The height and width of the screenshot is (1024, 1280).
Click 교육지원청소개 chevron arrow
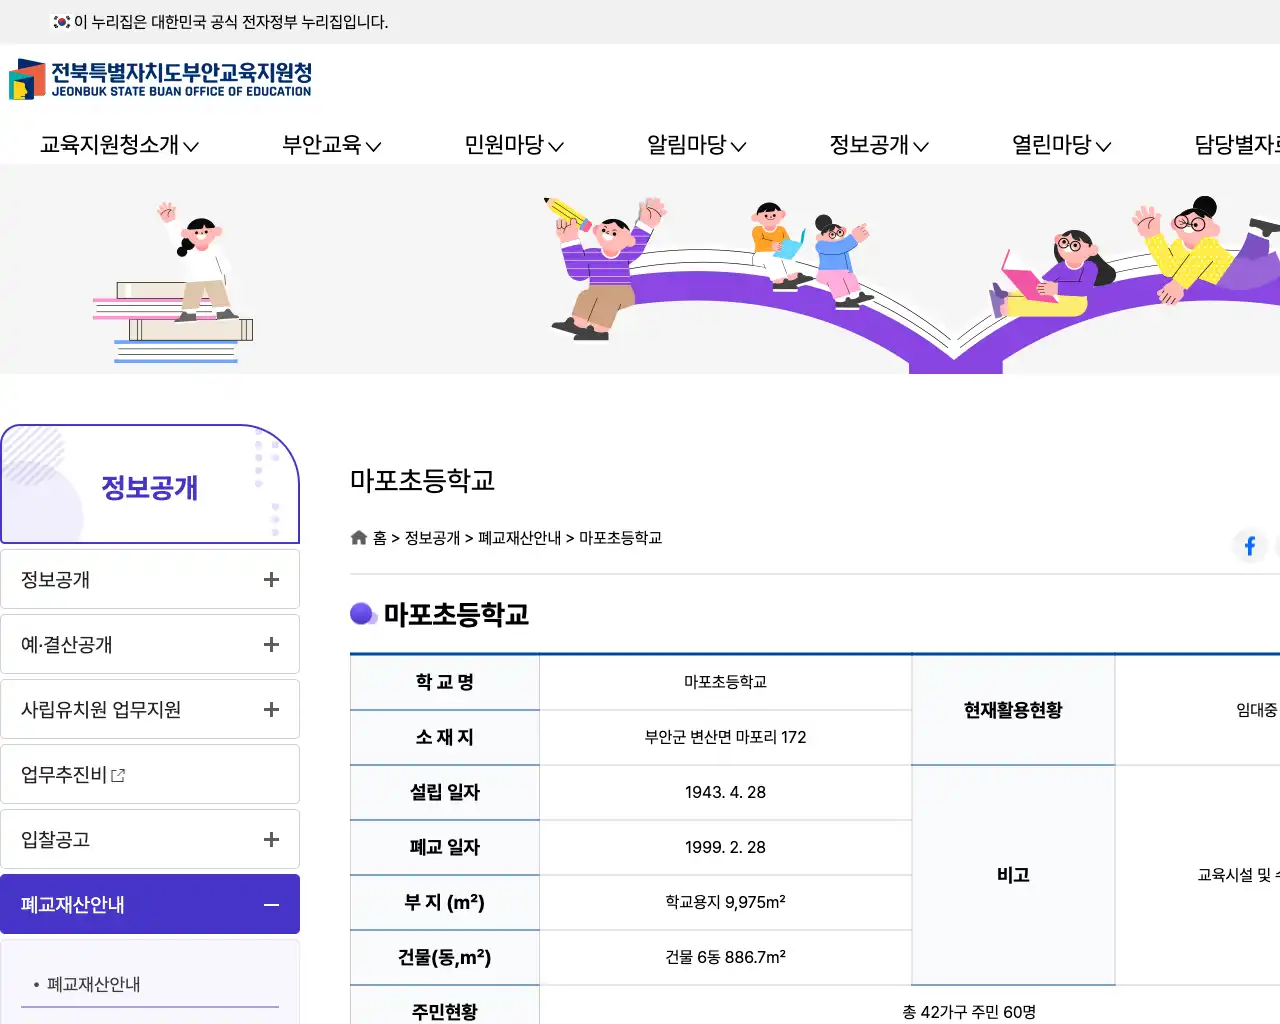coord(191,146)
